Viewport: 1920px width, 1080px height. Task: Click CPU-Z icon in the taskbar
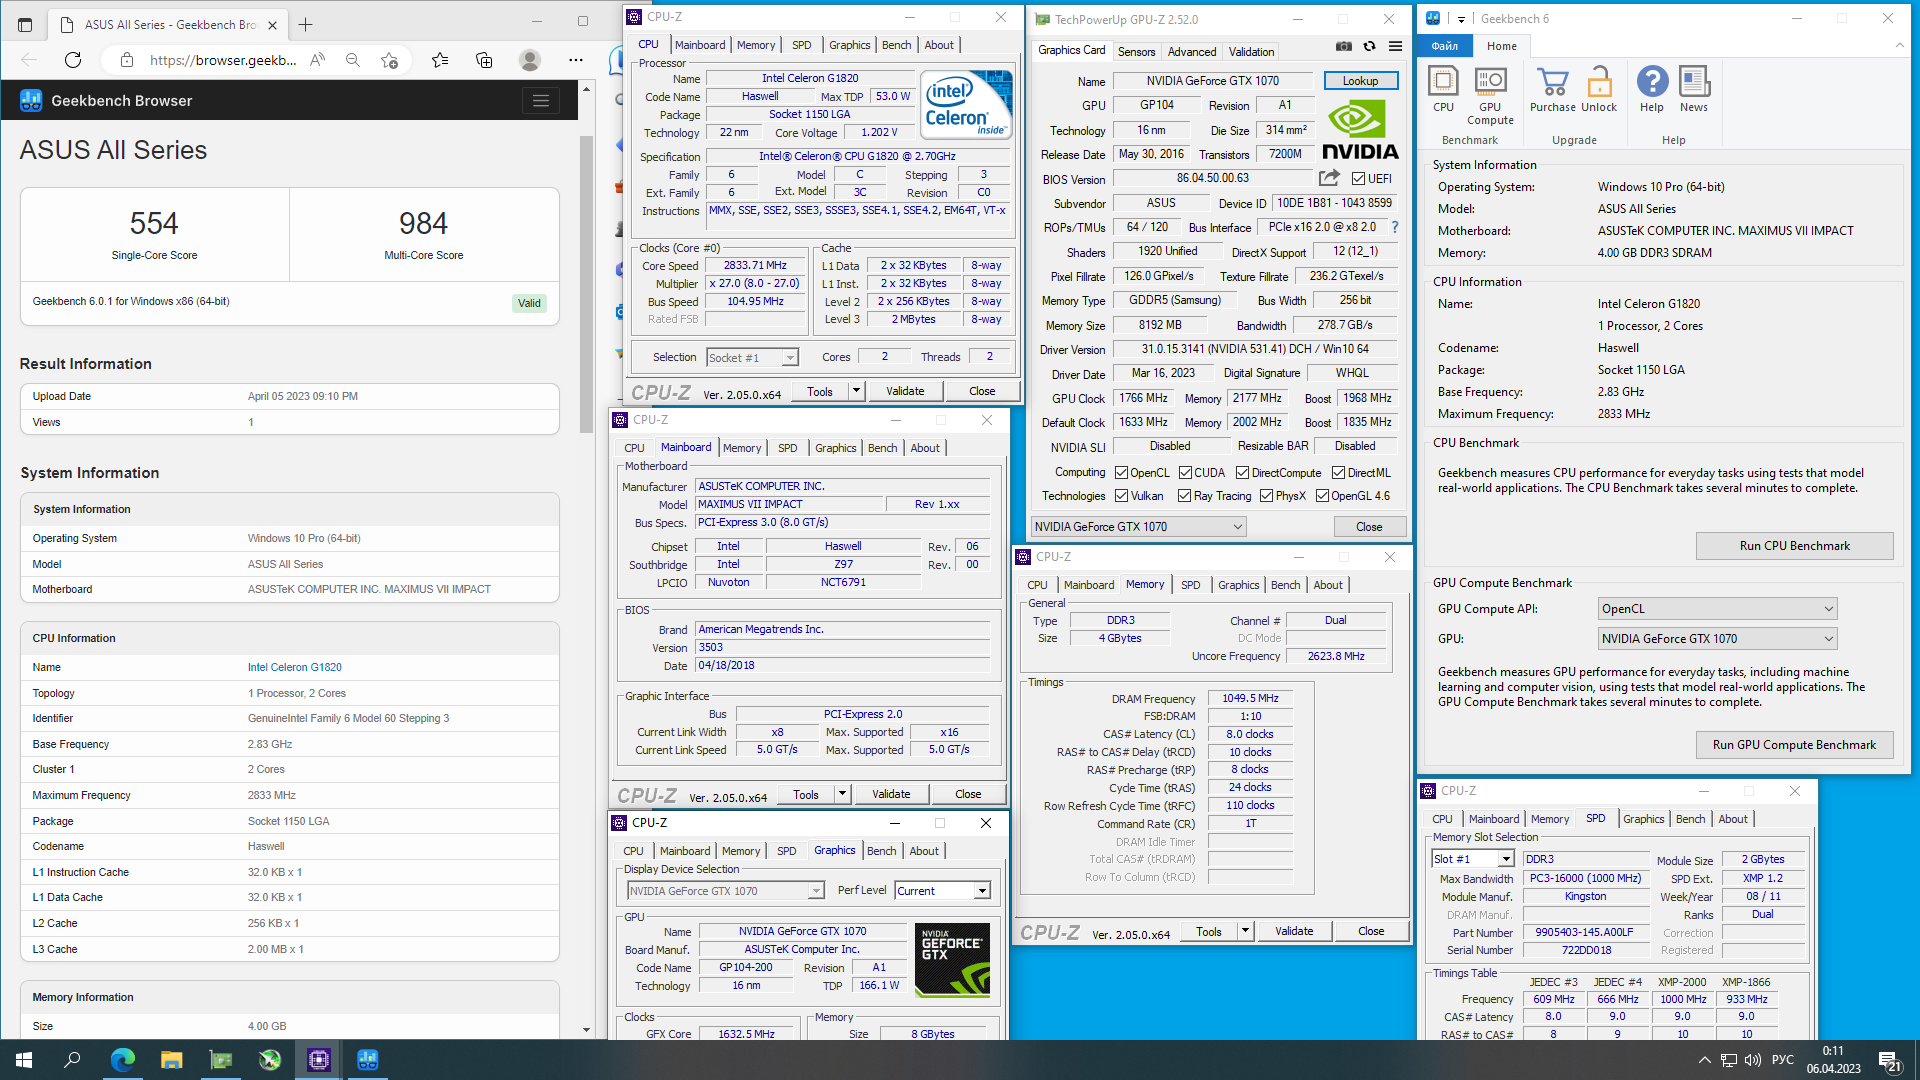[x=319, y=1060]
